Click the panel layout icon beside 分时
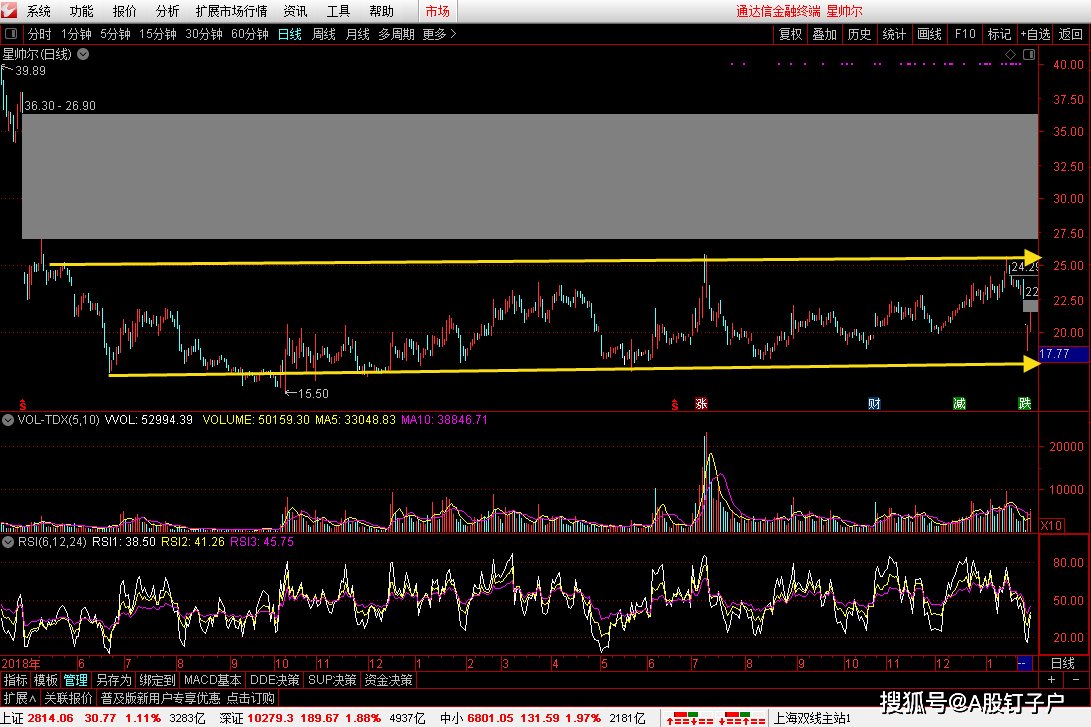This screenshot has height=727, width=1091. [11, 34]
